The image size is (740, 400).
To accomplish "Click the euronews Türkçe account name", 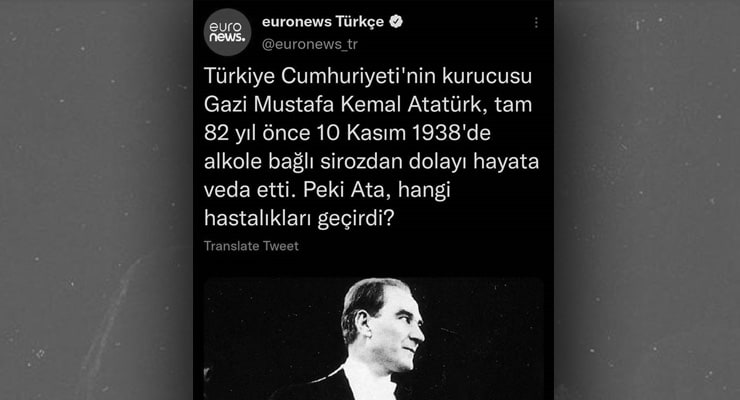I will [323, 22].
